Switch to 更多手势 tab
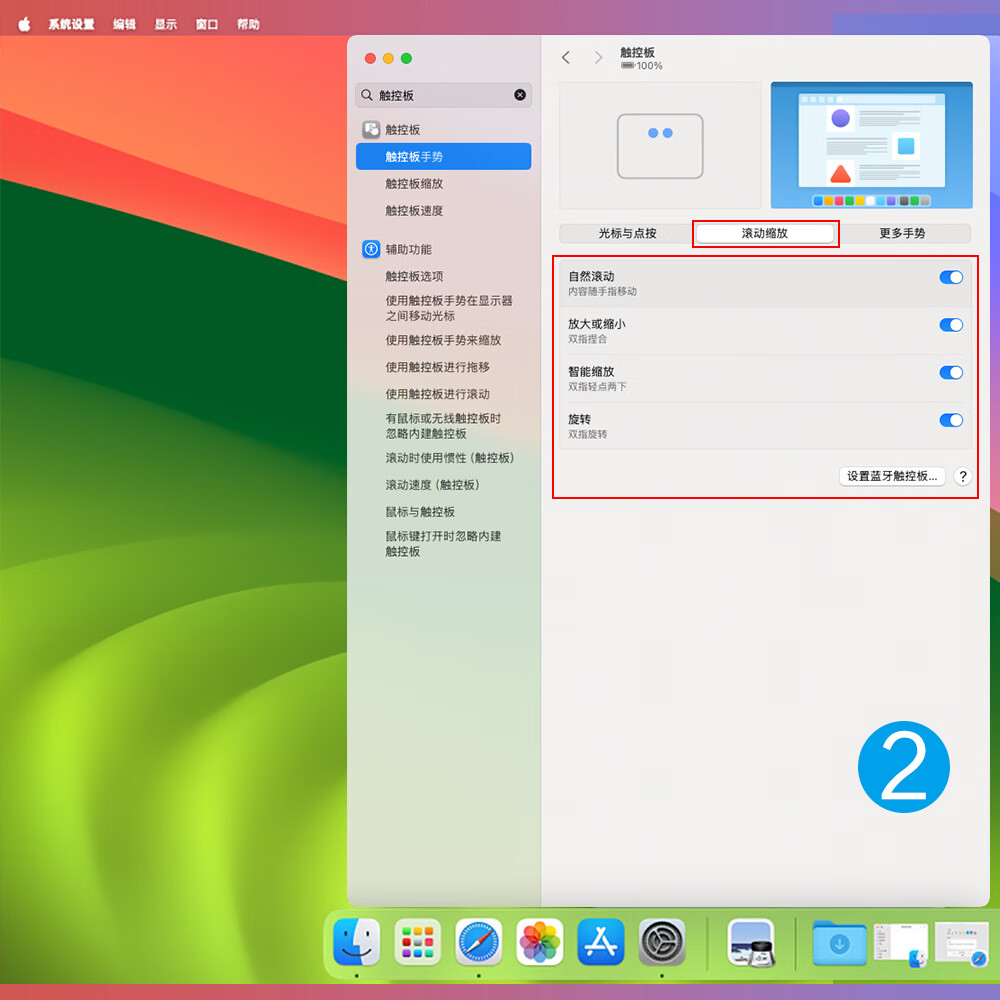The width and height of the screenshot is (1000, 1000). (902, 233)
